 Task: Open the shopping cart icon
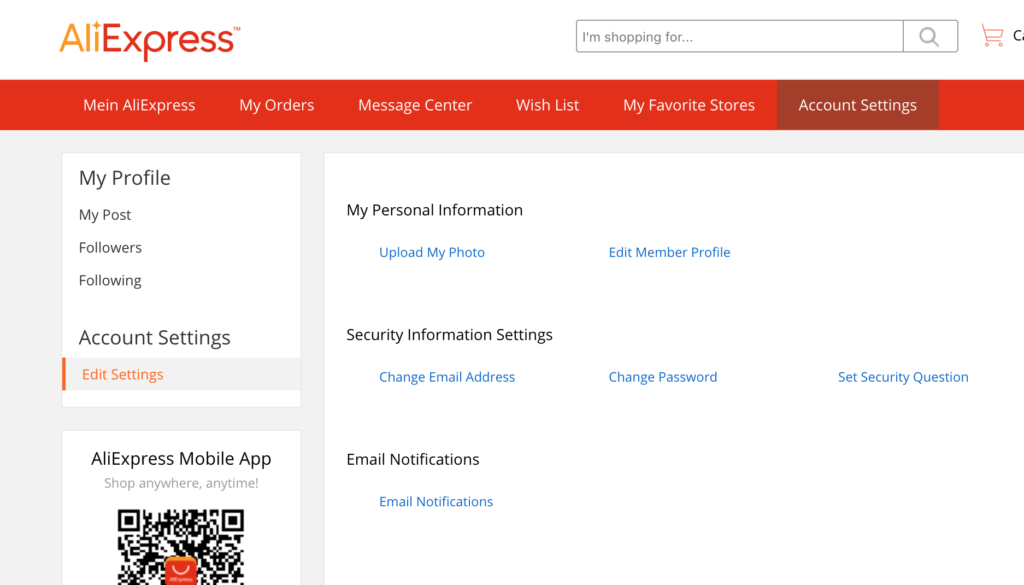click(992, 36)
